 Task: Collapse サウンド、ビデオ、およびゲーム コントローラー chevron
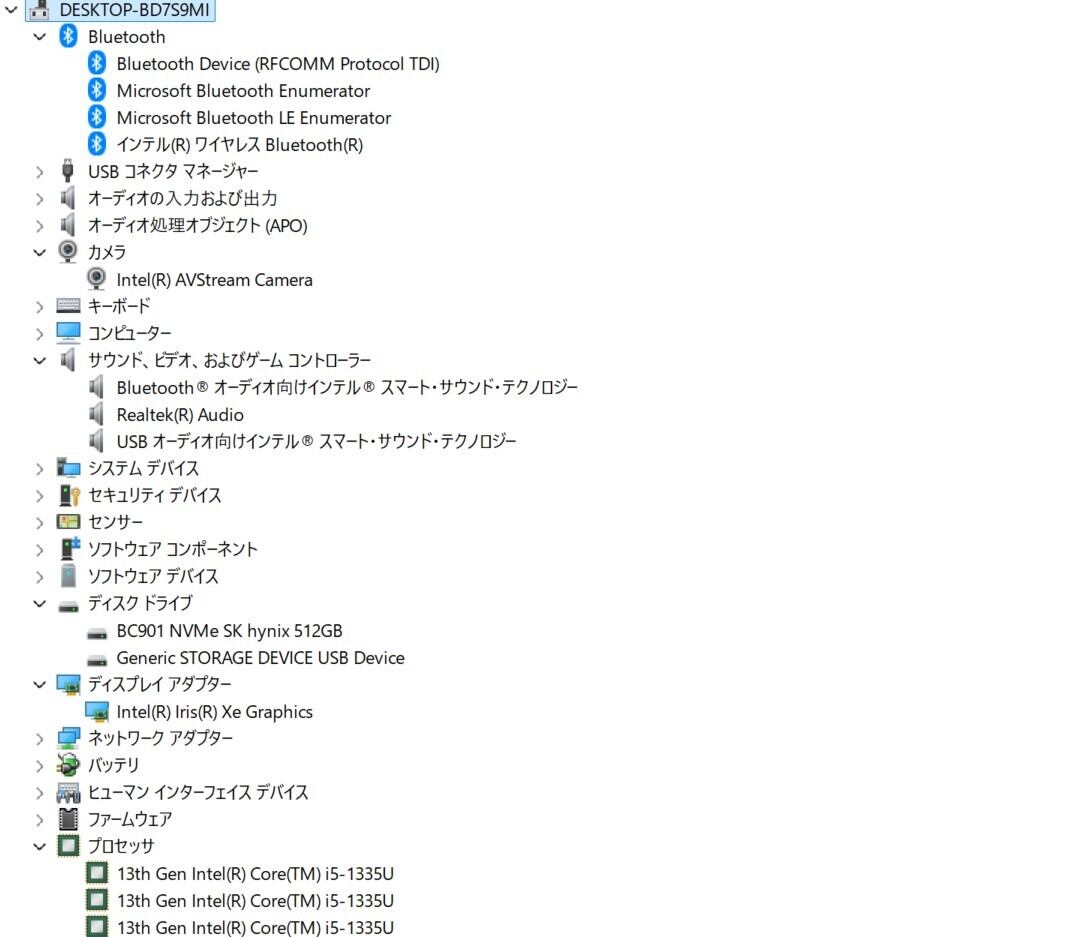(x=39, y=360)
